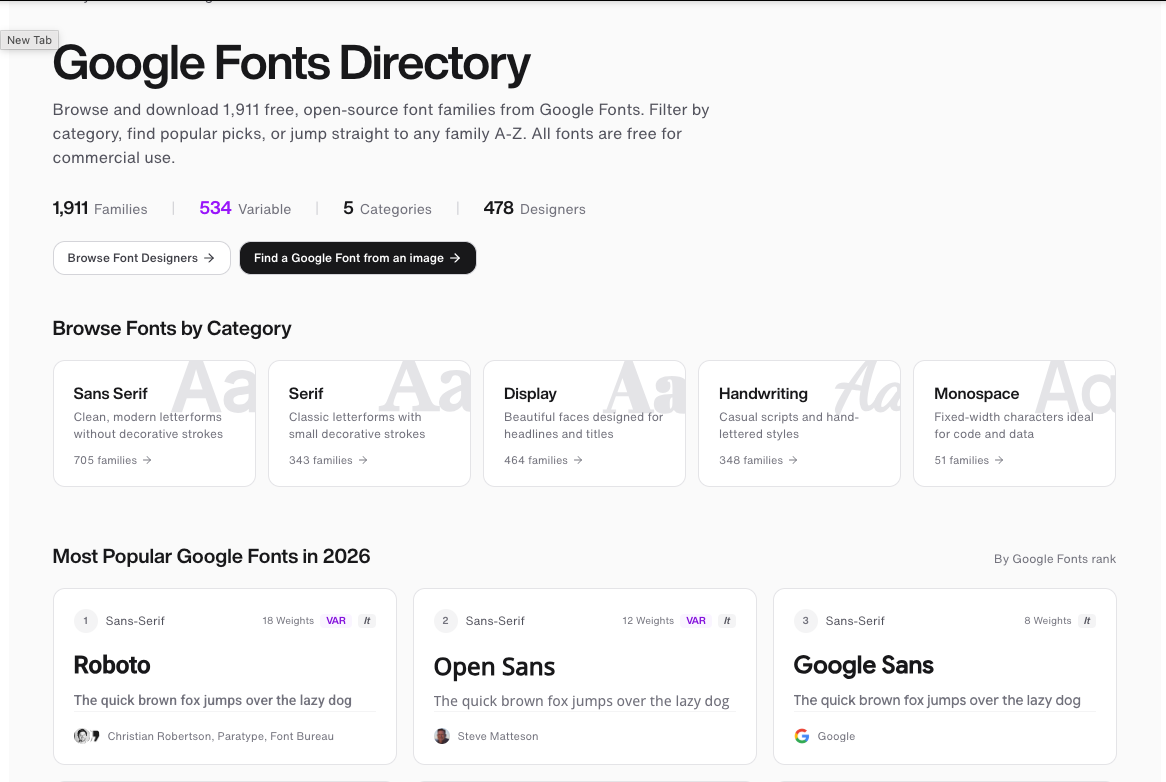Click Browse Fonts by Category heading
Image resolution: width=1166 pixels, height=782 pixels.
click(x=172, y=329)
